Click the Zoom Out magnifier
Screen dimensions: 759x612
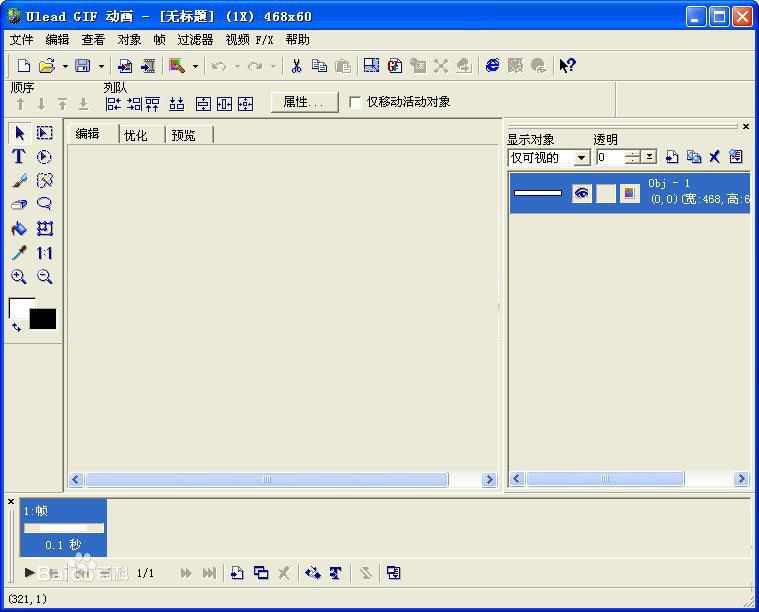45,276
